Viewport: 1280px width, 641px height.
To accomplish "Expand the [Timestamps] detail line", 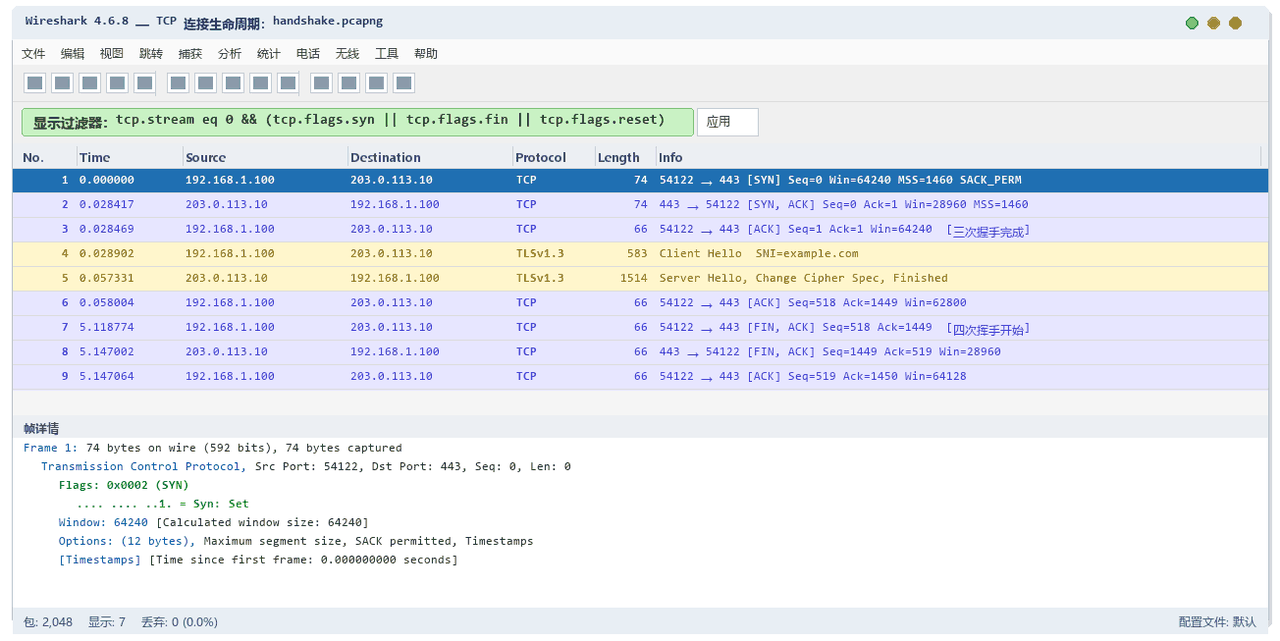I will (x=258, y=560).
